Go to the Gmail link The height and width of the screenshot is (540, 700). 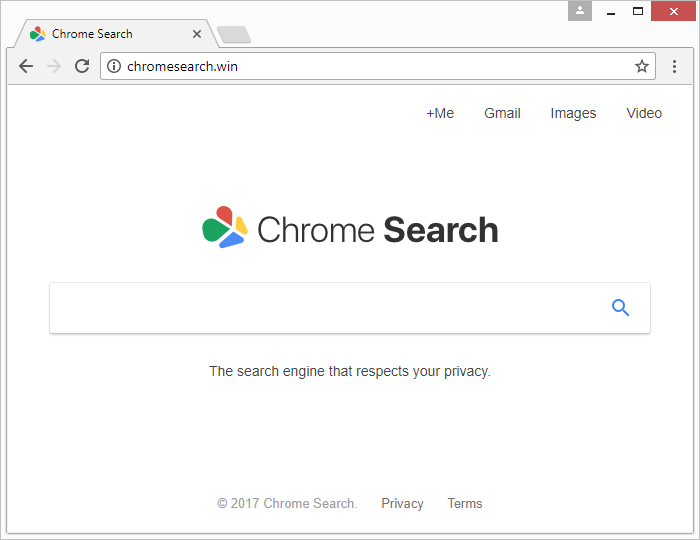pos(502,113)
